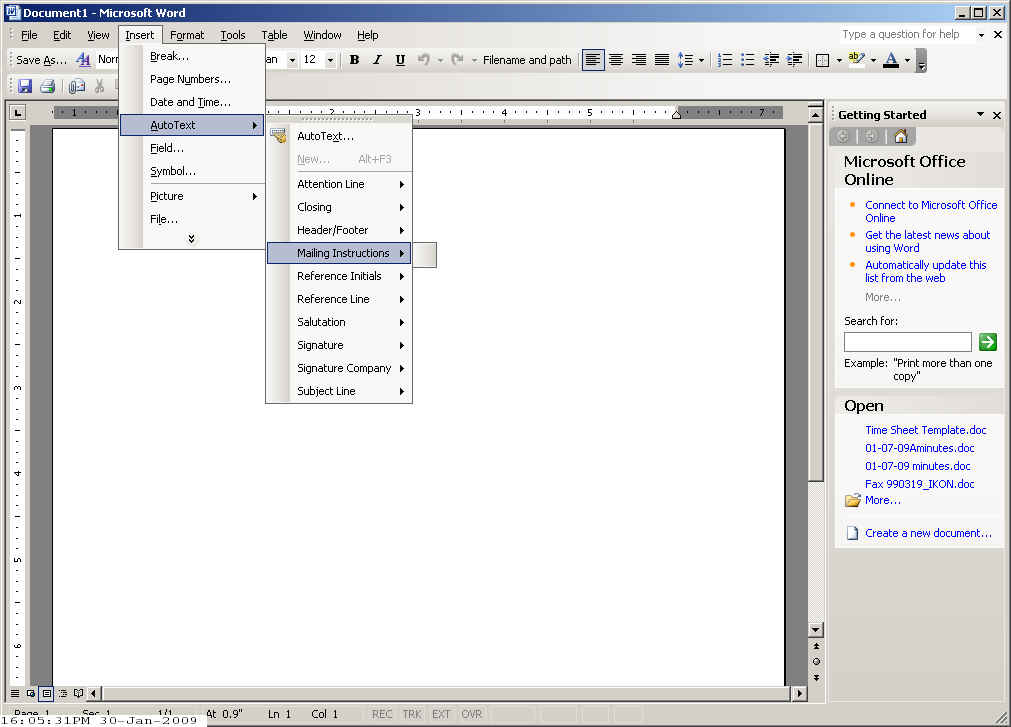The height and width of the screenshot is (727, 1011).
Task: Start search with green arrow button
Action: click(988, 342)
